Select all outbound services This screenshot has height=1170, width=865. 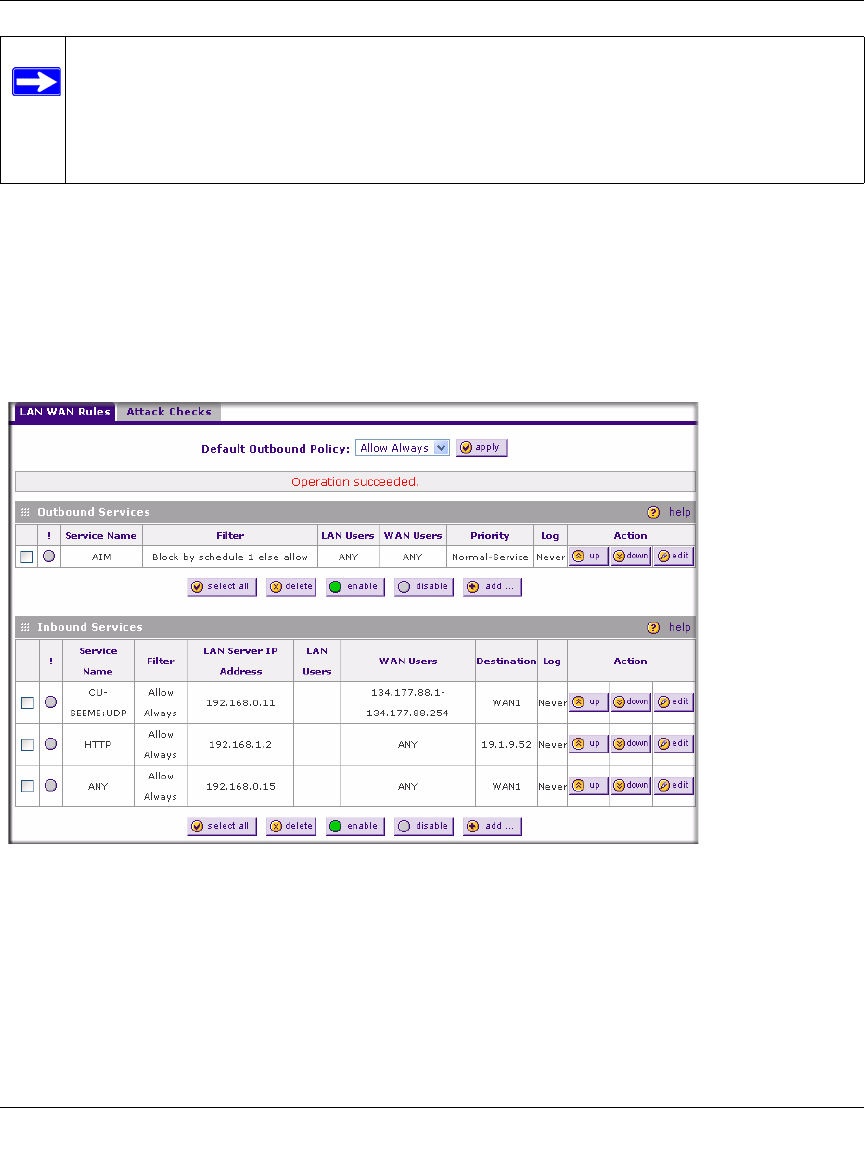pos(222,587)
